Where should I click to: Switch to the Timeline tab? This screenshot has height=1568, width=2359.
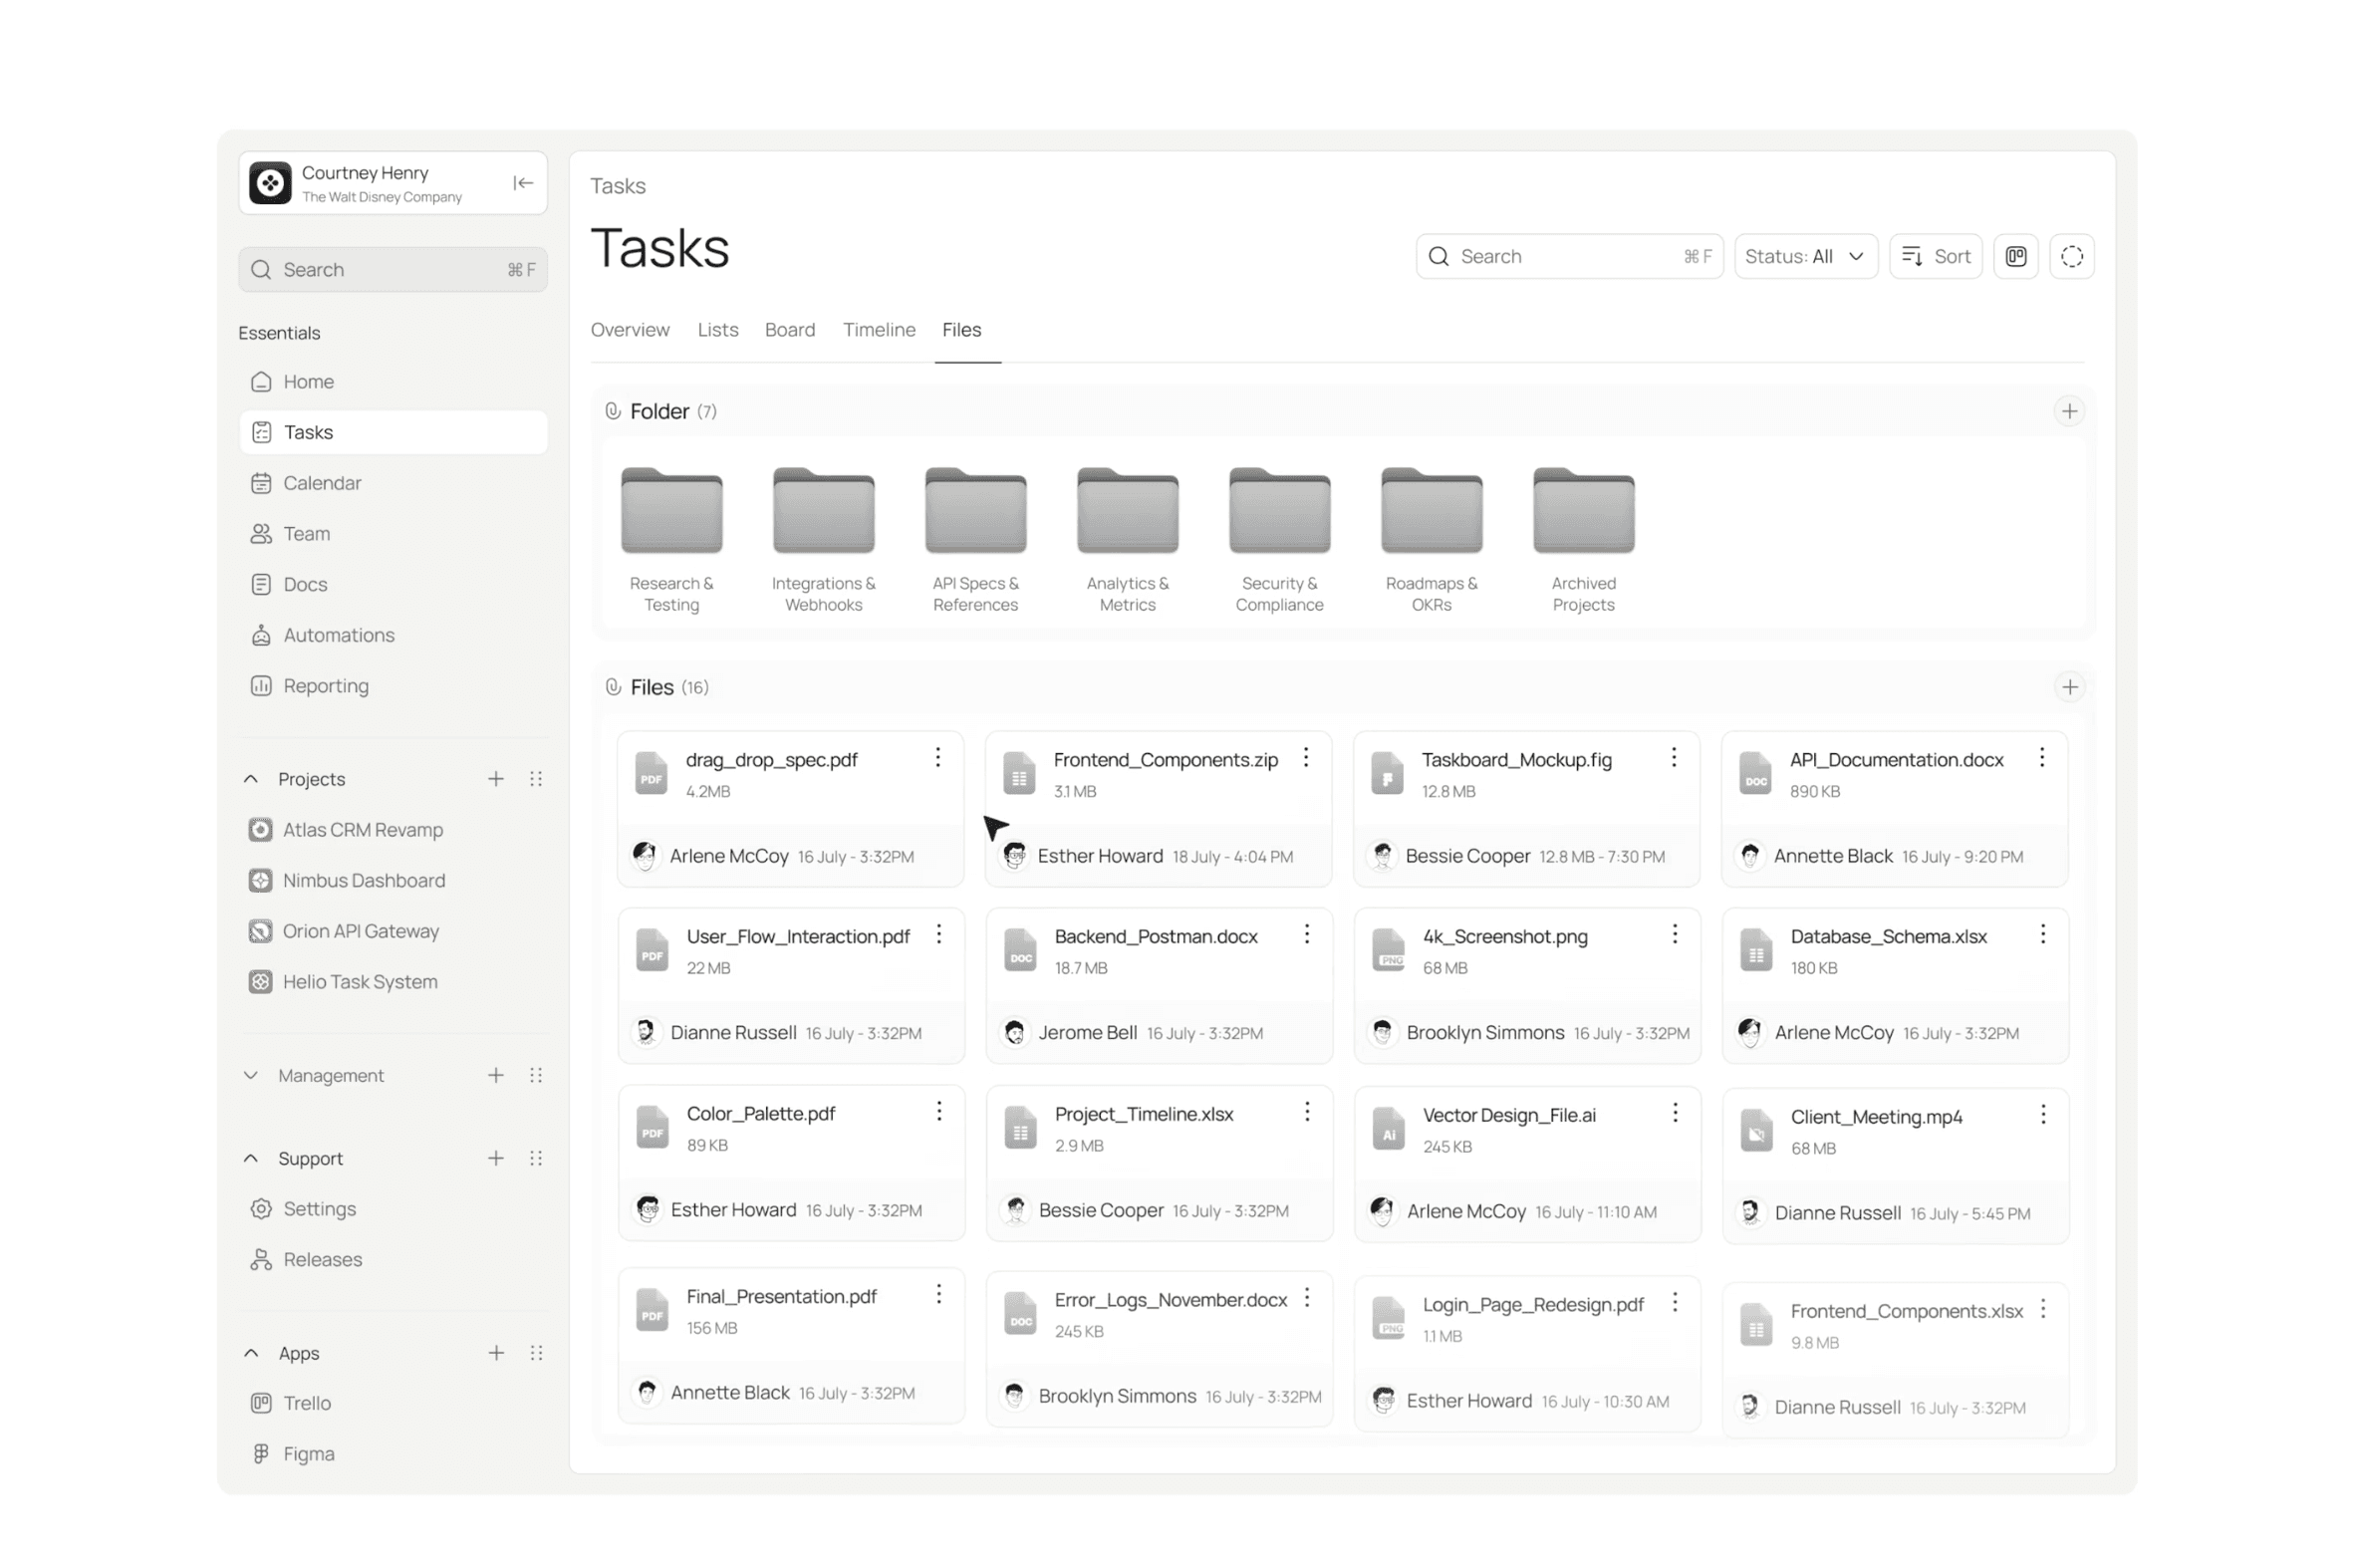coord(878,330)
